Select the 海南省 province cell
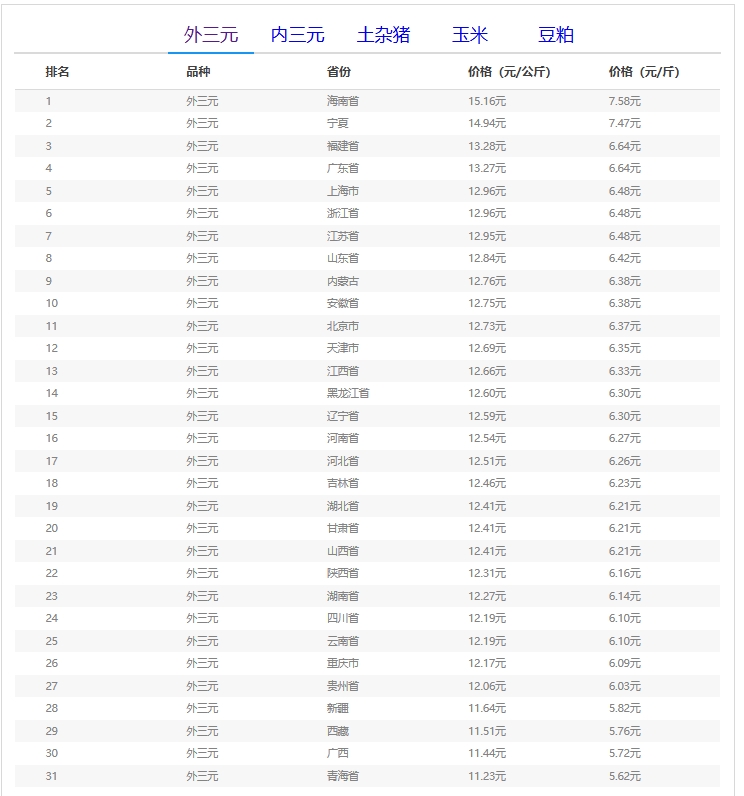Viewport: 744px width, 796px height. point(343,101)
